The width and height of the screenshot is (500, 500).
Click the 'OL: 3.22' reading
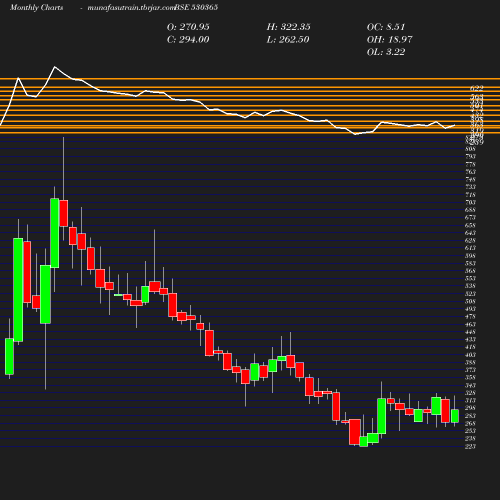coord(386,52)
